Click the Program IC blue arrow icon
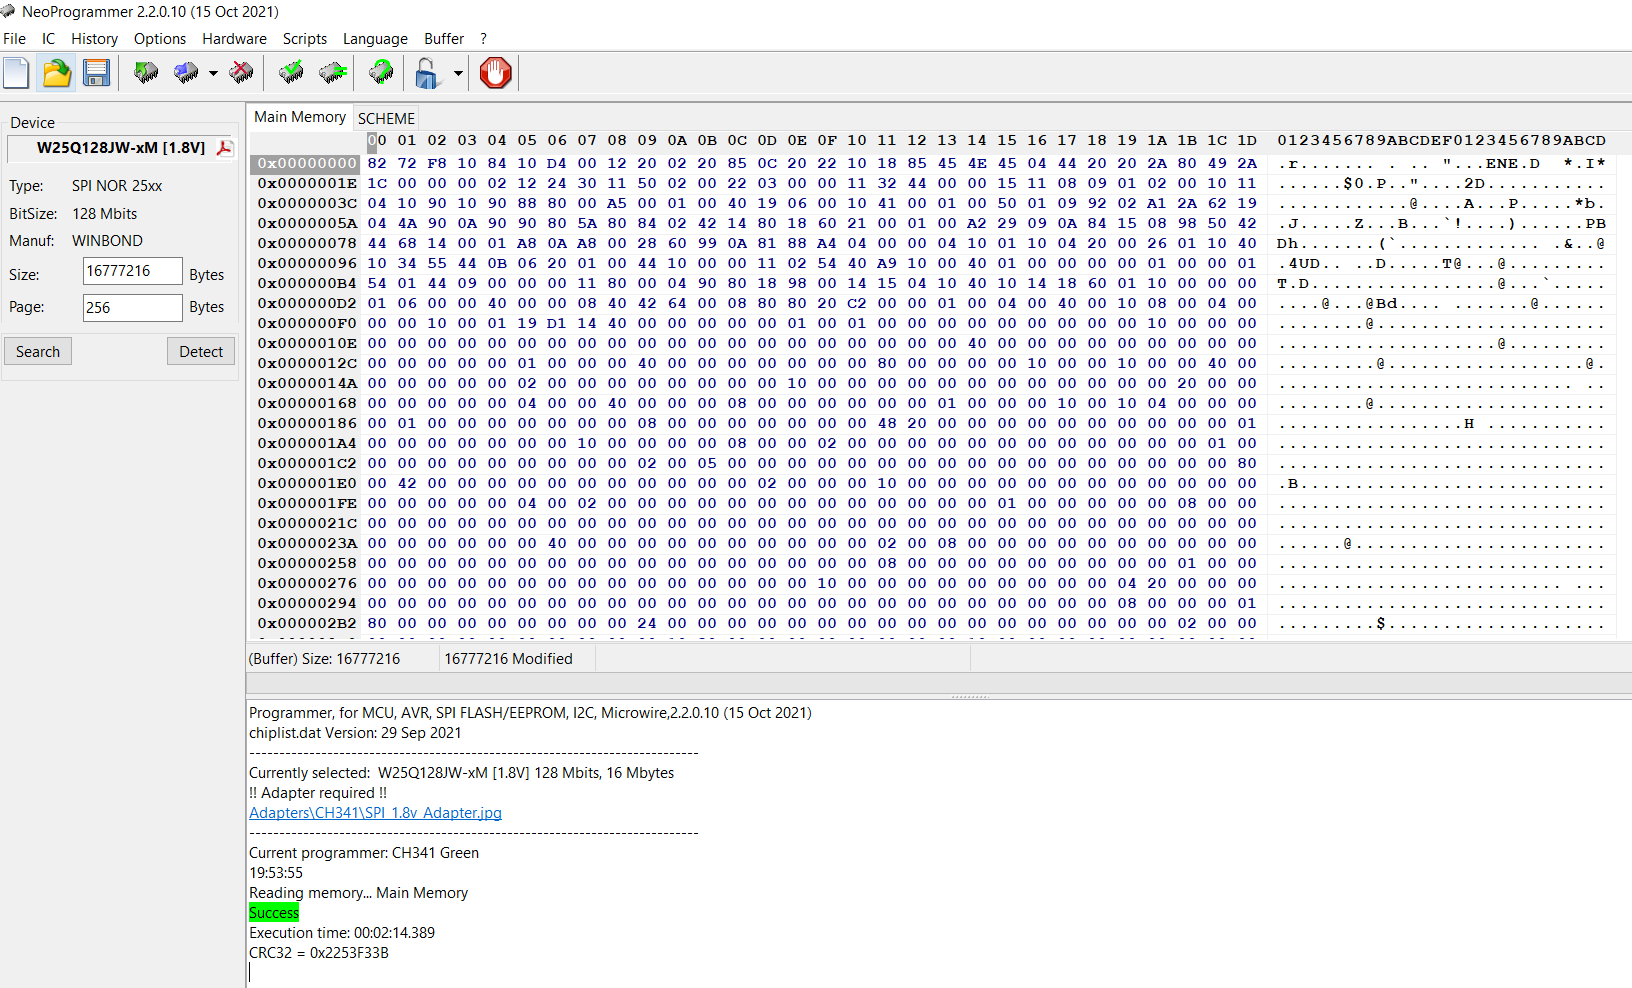This screenshot has height=988, width=1632. (186, 73)
